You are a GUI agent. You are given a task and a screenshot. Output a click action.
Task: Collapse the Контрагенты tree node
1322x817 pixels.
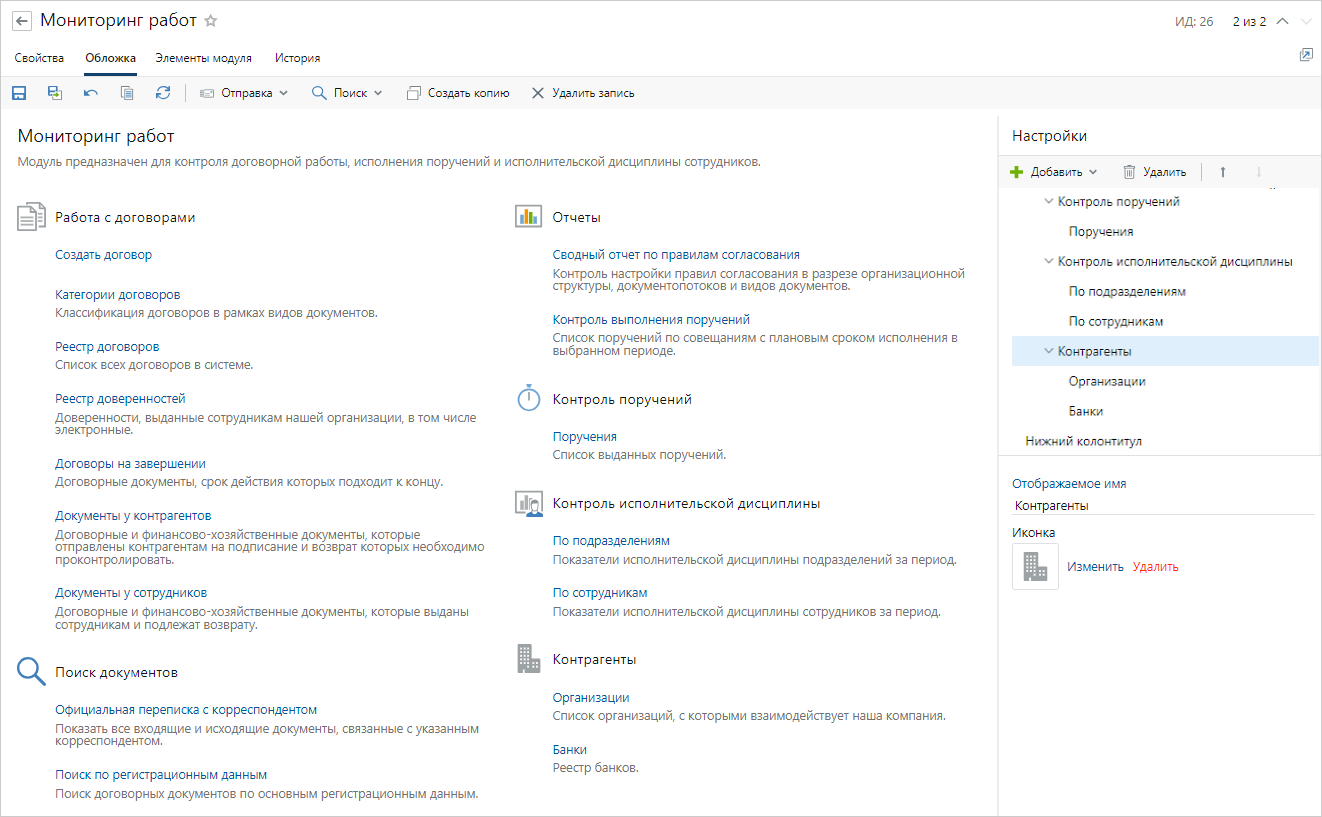[1049, 352]
